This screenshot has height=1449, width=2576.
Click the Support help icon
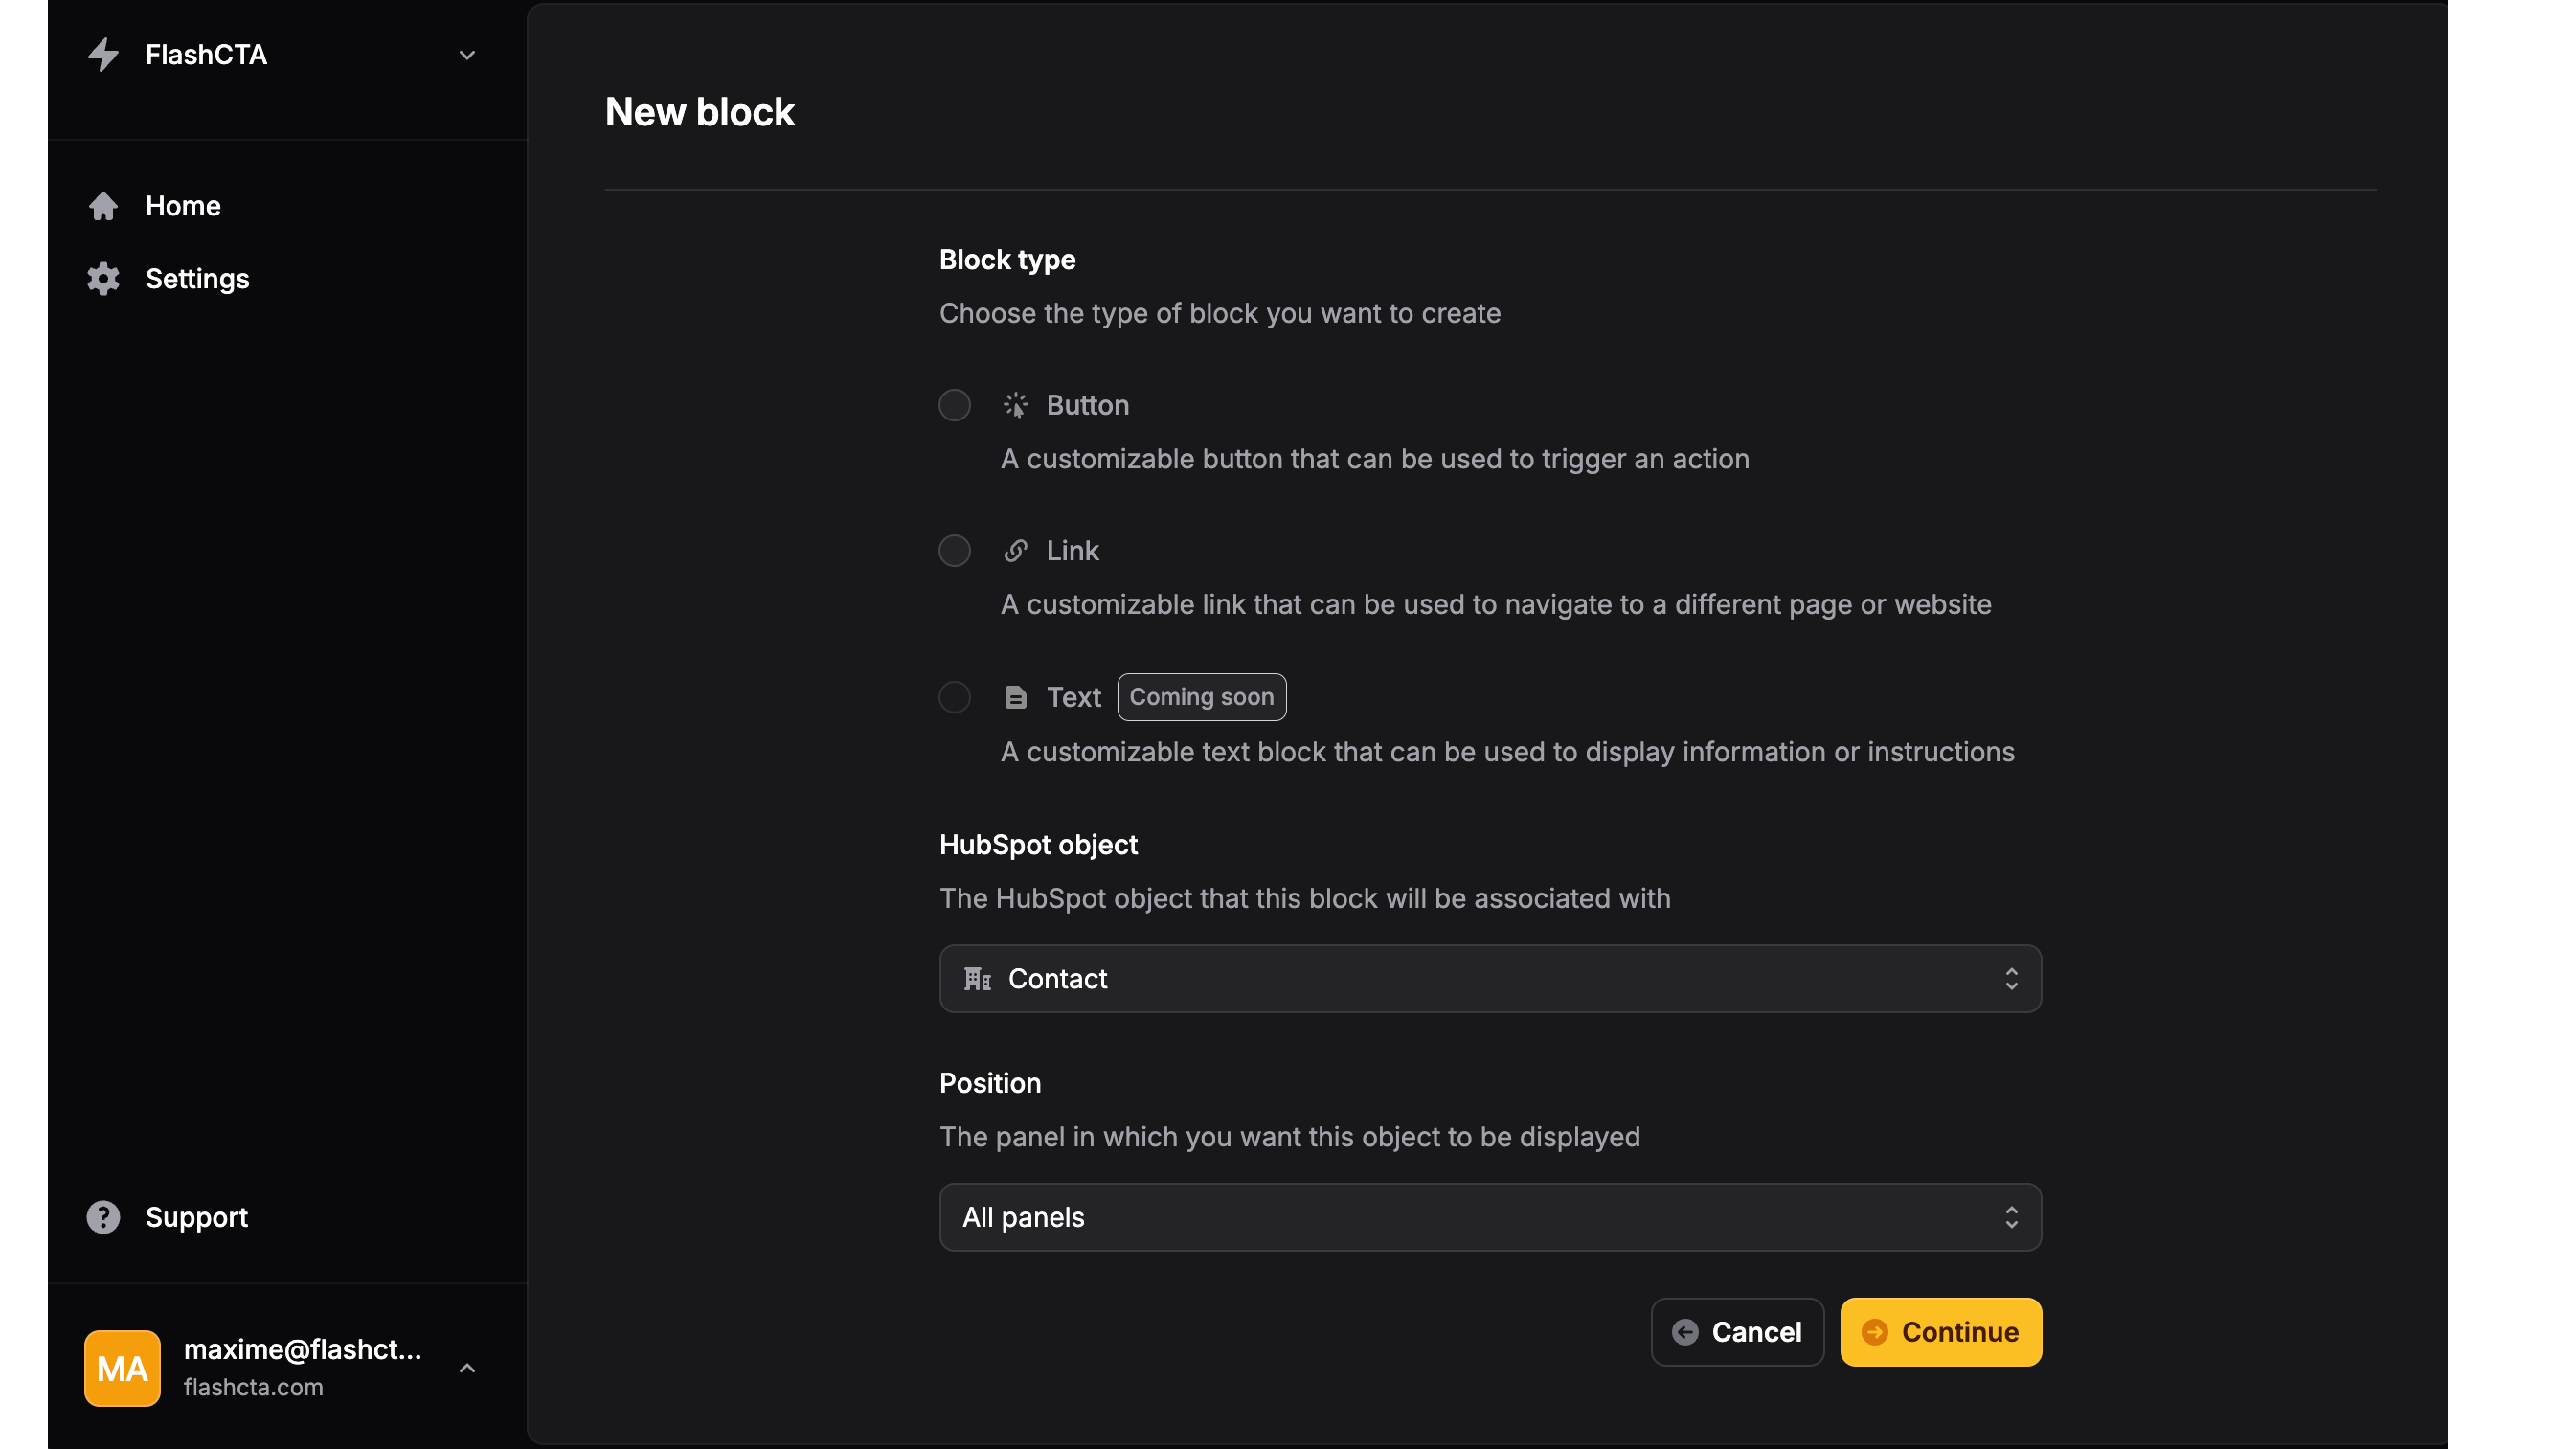103,1216
